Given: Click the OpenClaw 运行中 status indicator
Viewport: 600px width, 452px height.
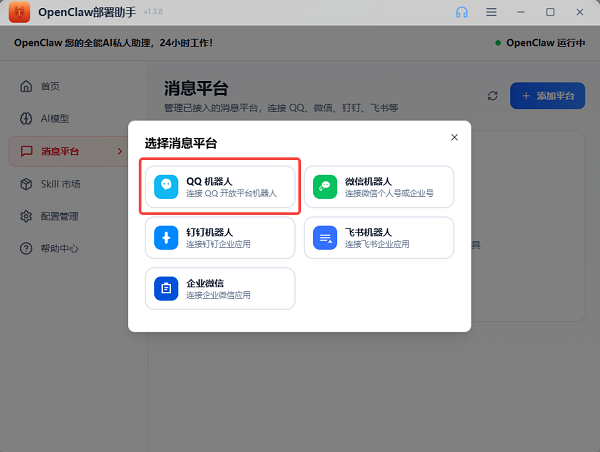Looking at the screenshot, I should (x=540, y=43).
